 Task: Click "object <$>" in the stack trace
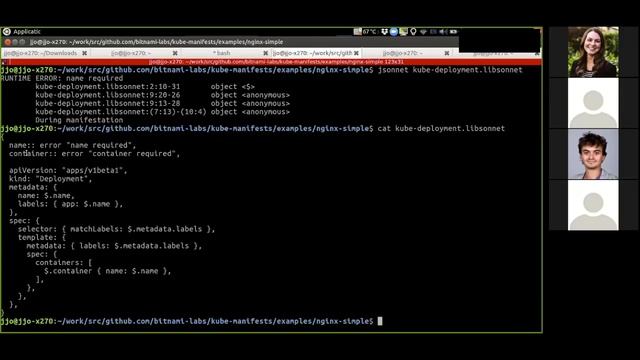click(233, 87)
